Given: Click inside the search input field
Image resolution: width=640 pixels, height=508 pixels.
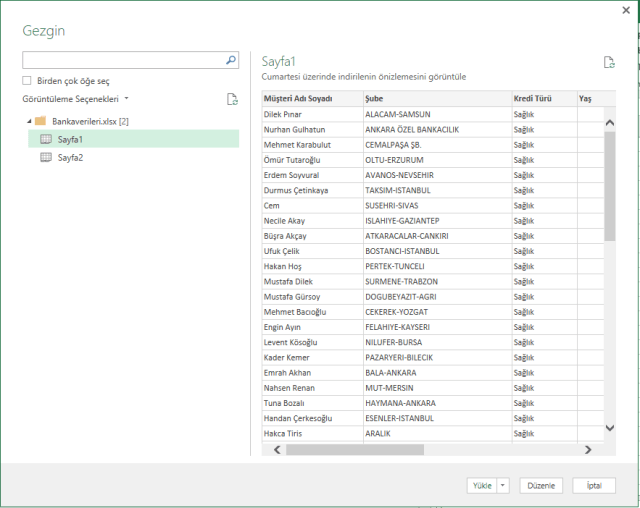Looking at the screenshot, I should [x=124, y=60].
